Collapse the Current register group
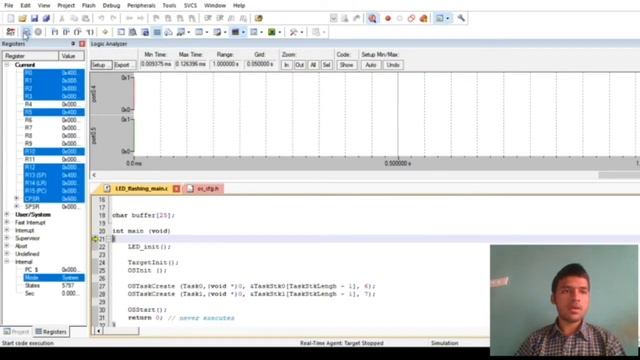 pos(7,65)
